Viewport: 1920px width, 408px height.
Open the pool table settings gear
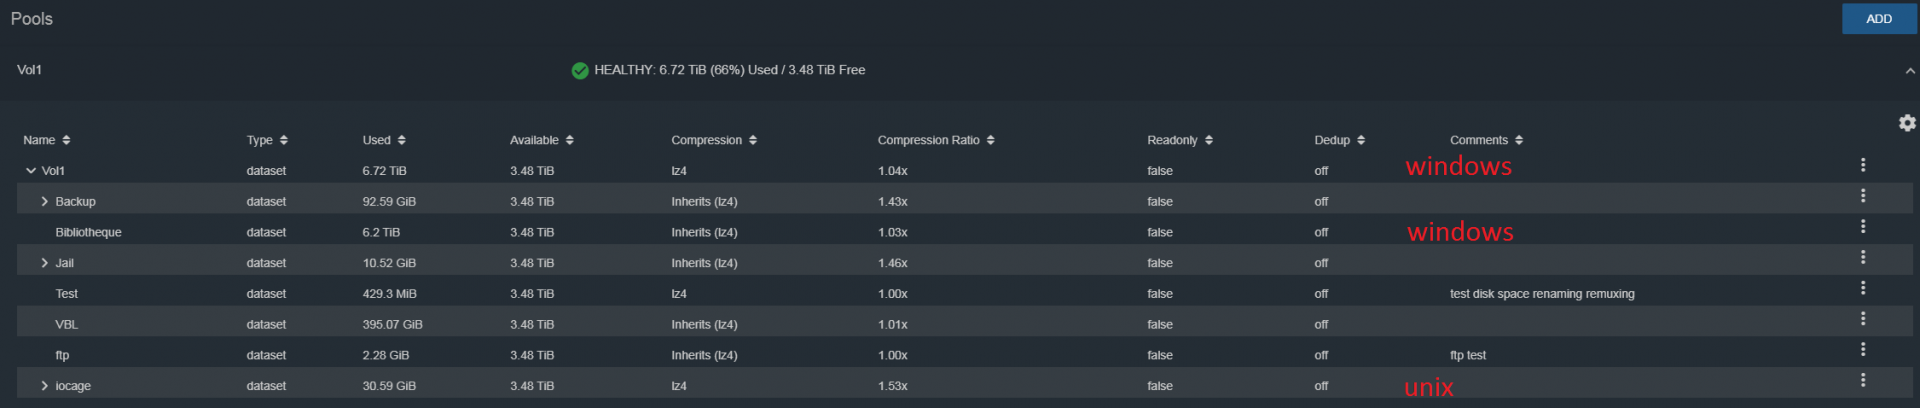[1907, 122]
